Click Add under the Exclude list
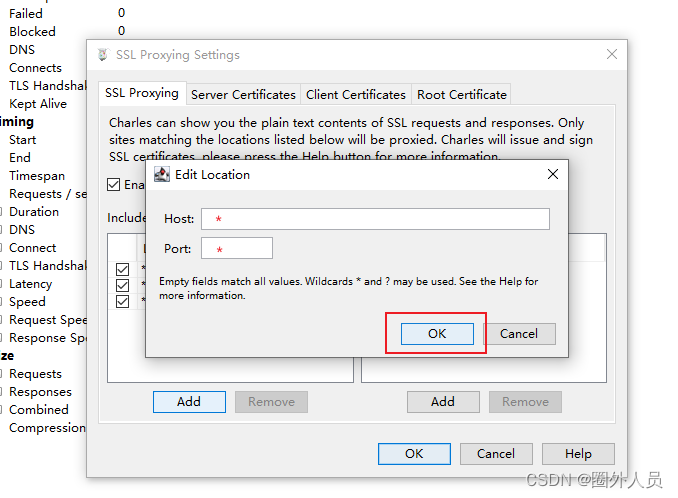678x498 pixels. click(x=443, y=402)
